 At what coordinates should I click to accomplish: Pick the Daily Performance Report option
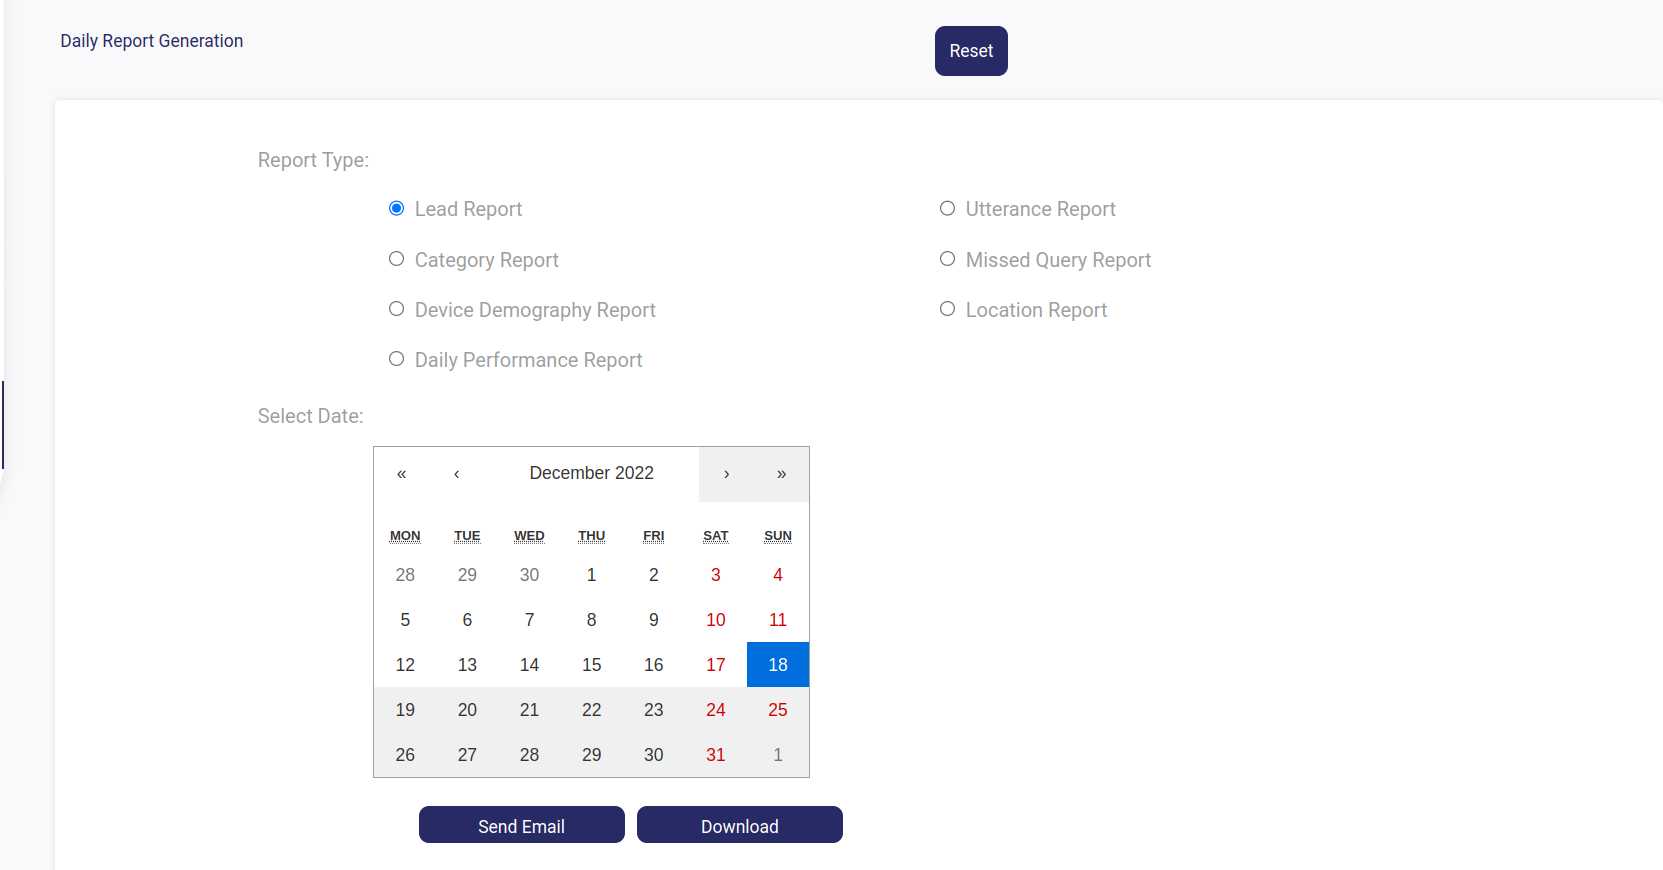397,359
